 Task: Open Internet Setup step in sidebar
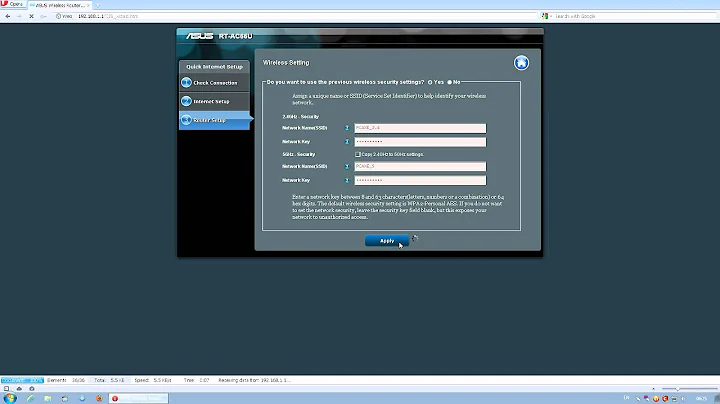pyautogui.click(x=214, y=101)
